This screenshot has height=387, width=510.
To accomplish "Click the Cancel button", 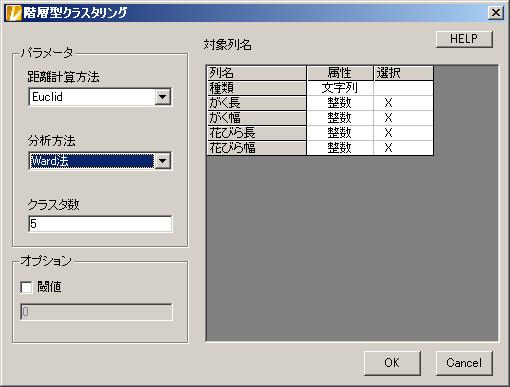I will click(x=464, y=363).
